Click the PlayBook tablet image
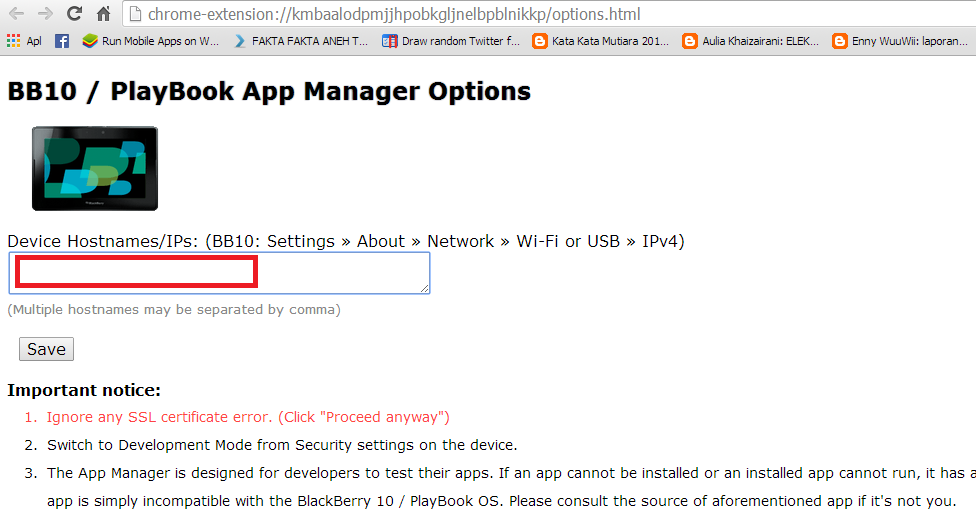Screen dimensions: 976x513 pyautogui.click(x=95, y=168)
